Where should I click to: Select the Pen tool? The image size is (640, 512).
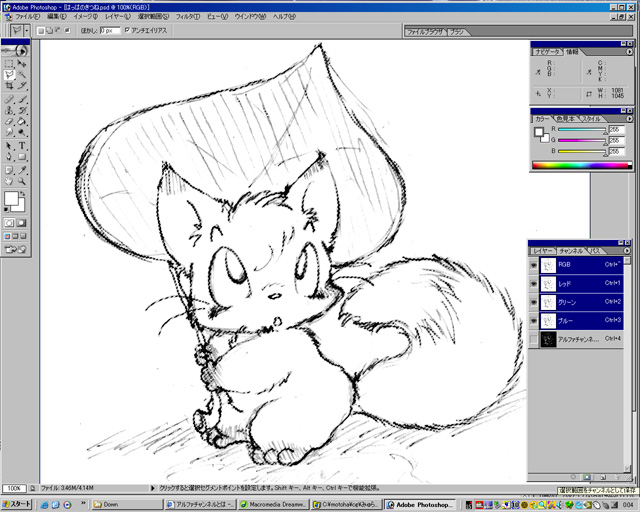point(9,157)
